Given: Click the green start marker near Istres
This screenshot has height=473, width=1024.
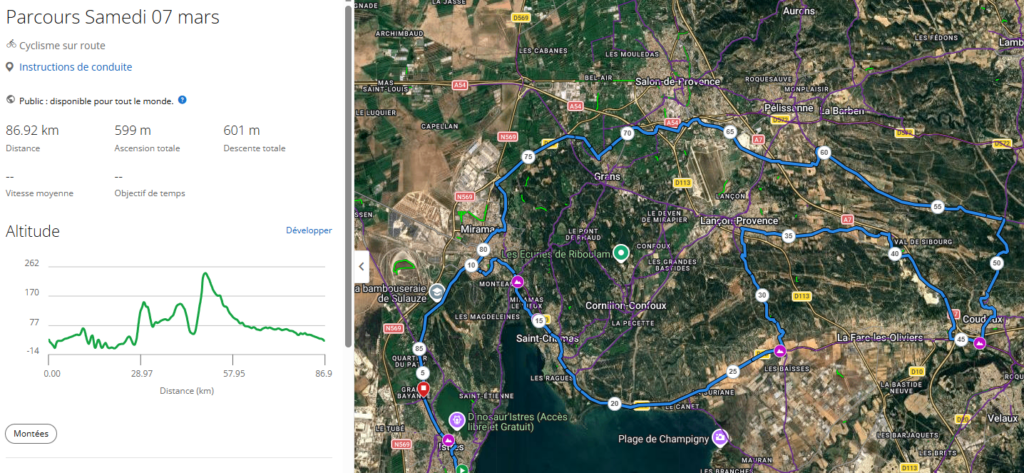Looking at the screenshot, I should pyautogui.click(x=462, y=467).
